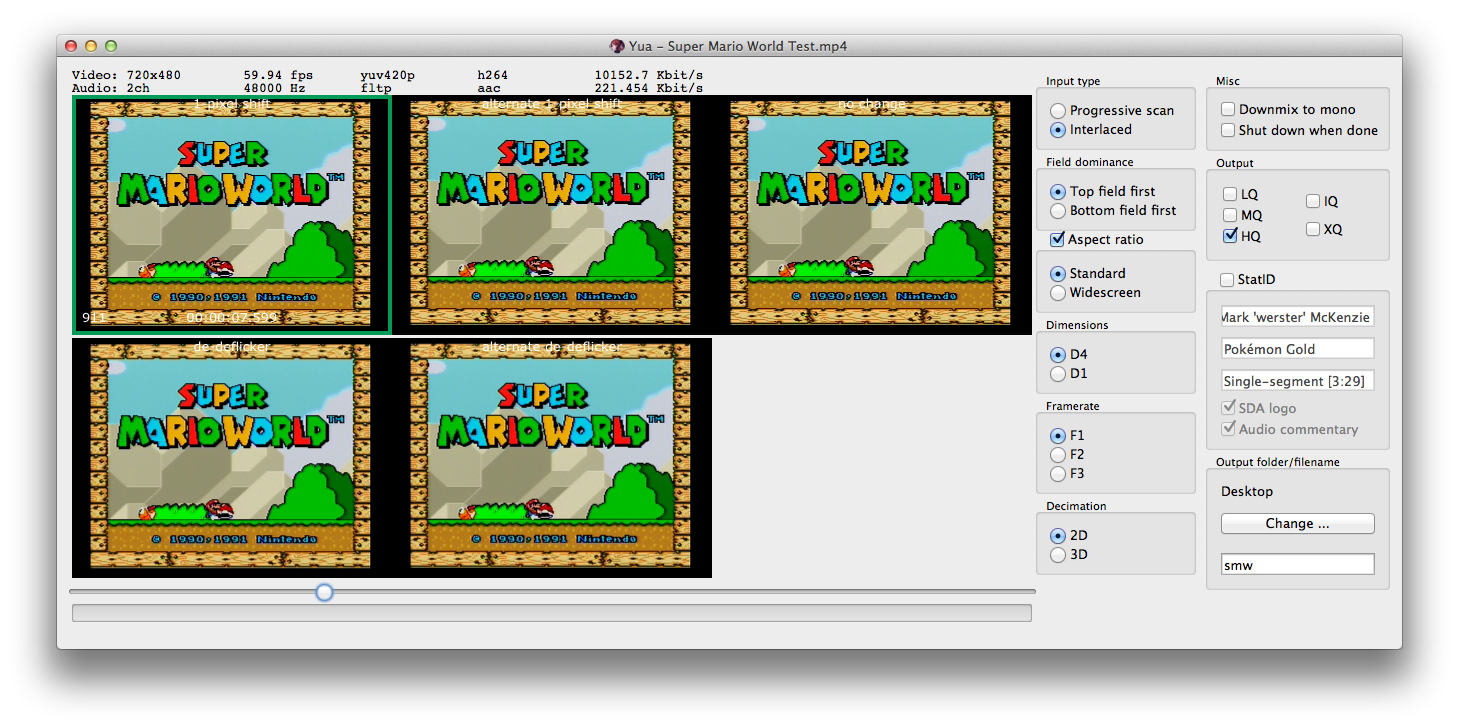The height and width of the screenshot is (728, 1459).
Task: Click the video seek slider handle
Action: (x=324, y=593)
